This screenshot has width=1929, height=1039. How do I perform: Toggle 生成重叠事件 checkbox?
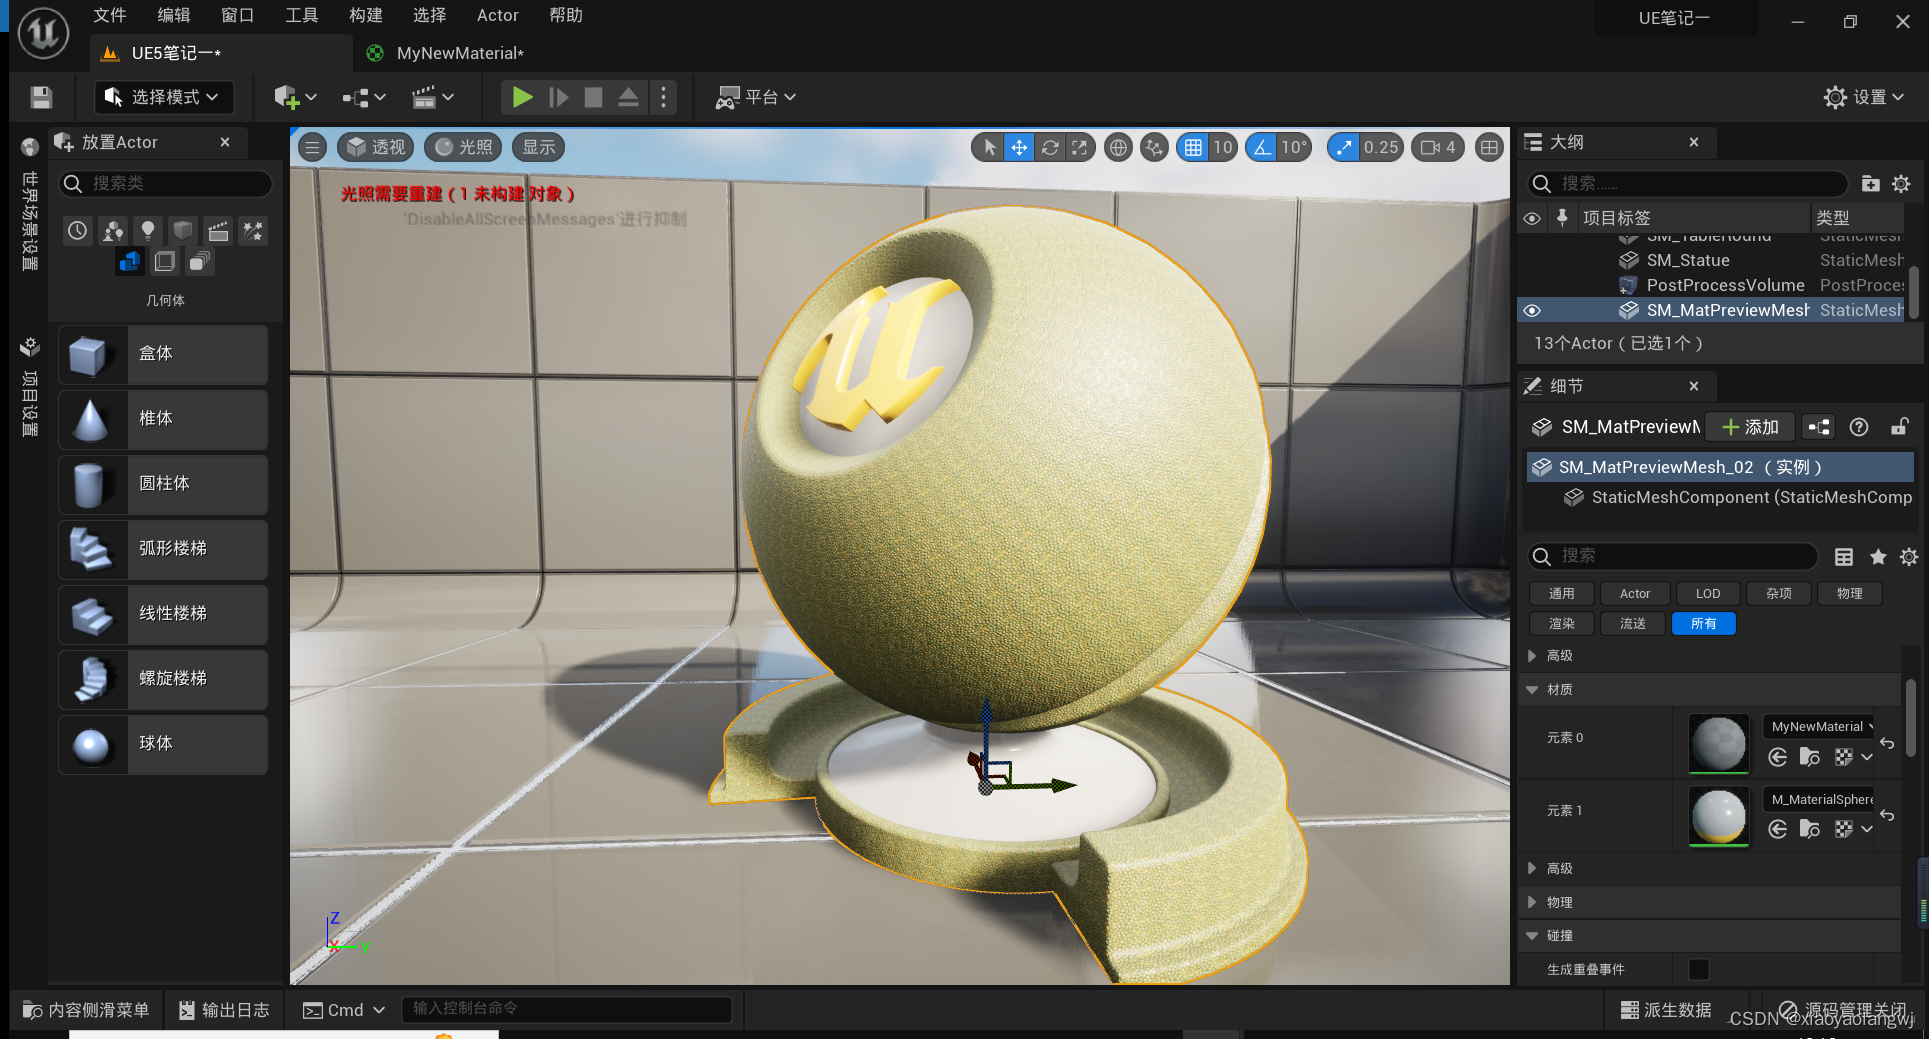click(x=1698, y=969)
